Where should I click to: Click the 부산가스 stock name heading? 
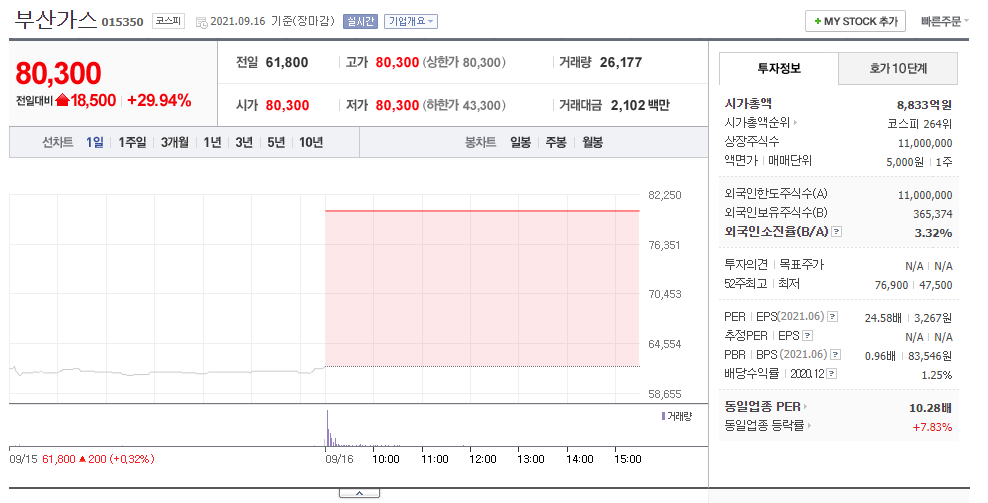55,20
